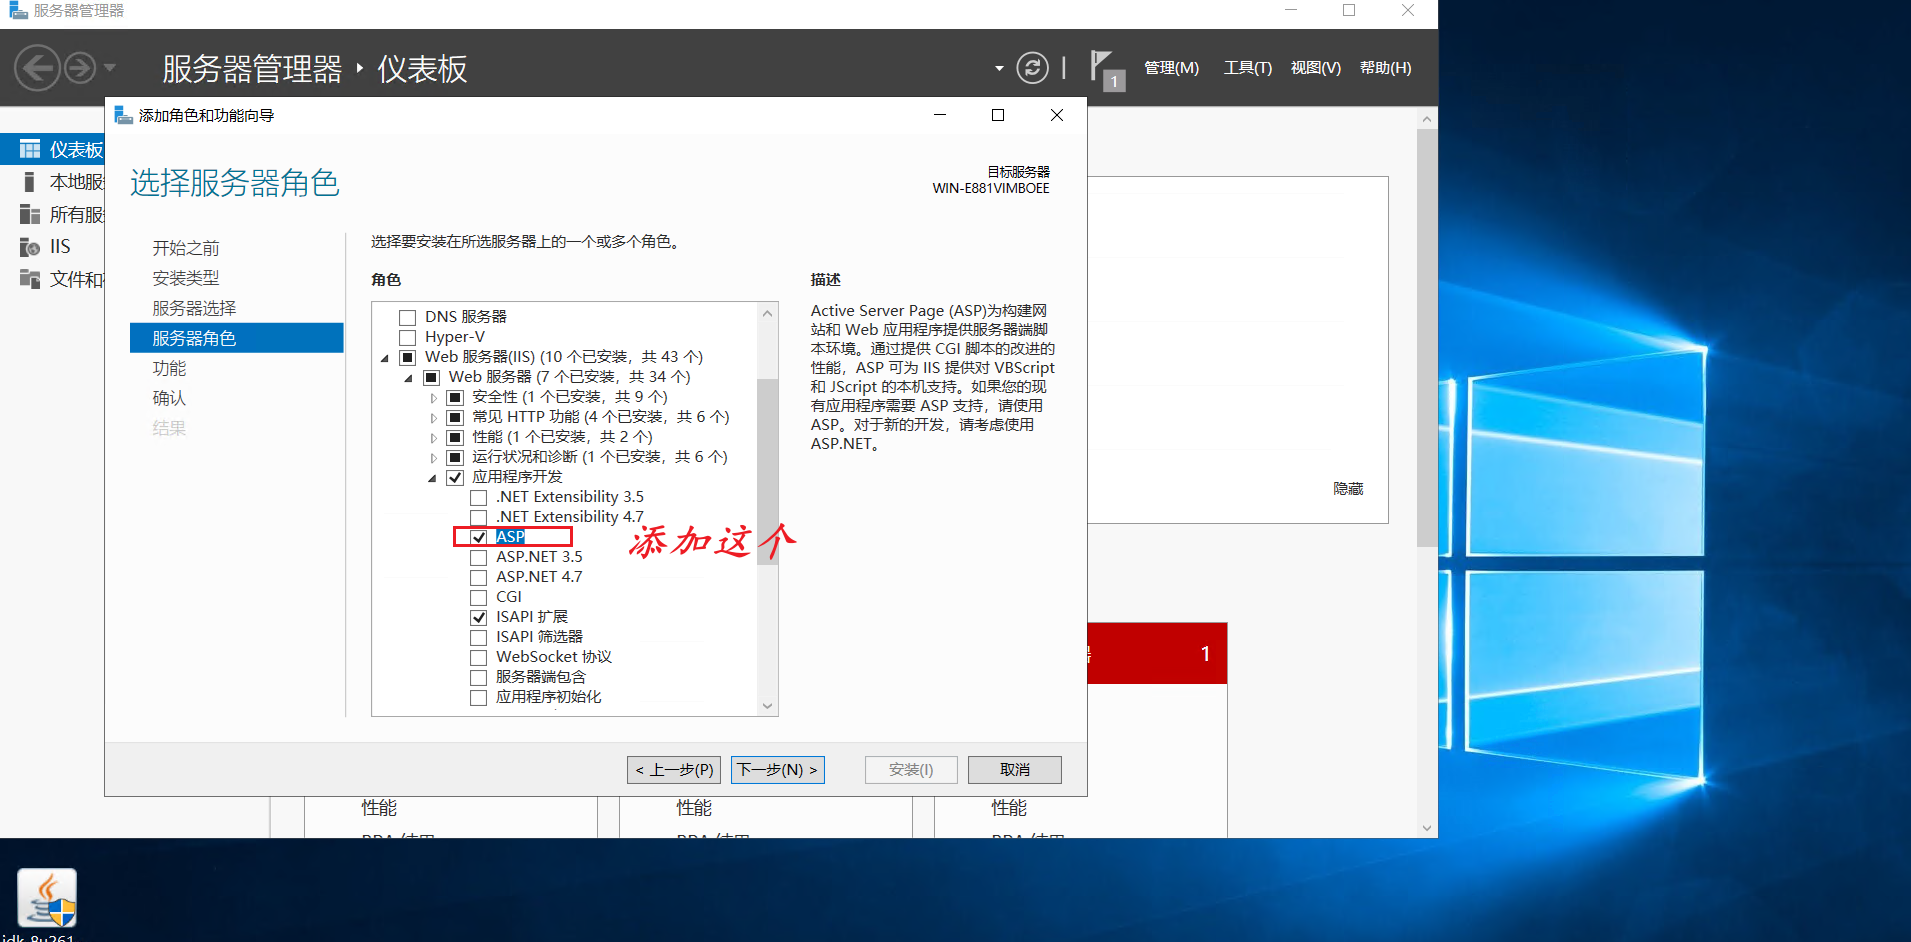Expand the 运行状况和诊断 tree node
1911x942 pixels.
(x=433, y=458)
